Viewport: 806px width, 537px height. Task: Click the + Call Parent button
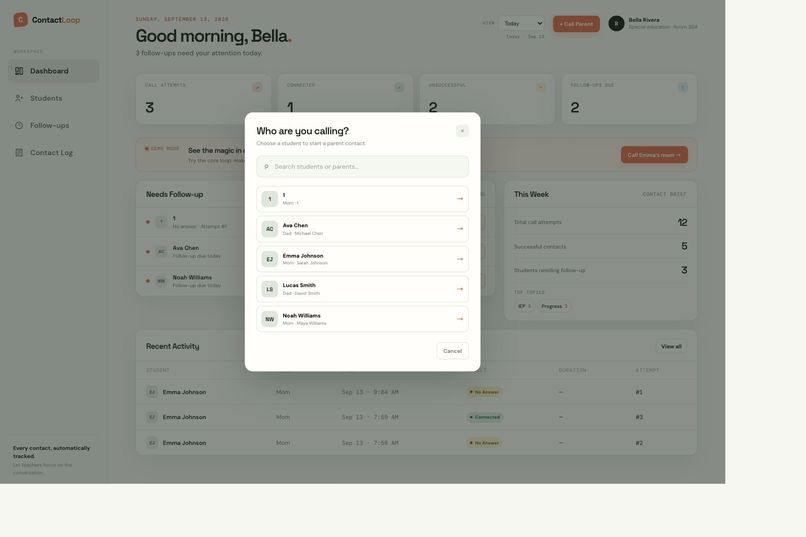coord(576,24)
